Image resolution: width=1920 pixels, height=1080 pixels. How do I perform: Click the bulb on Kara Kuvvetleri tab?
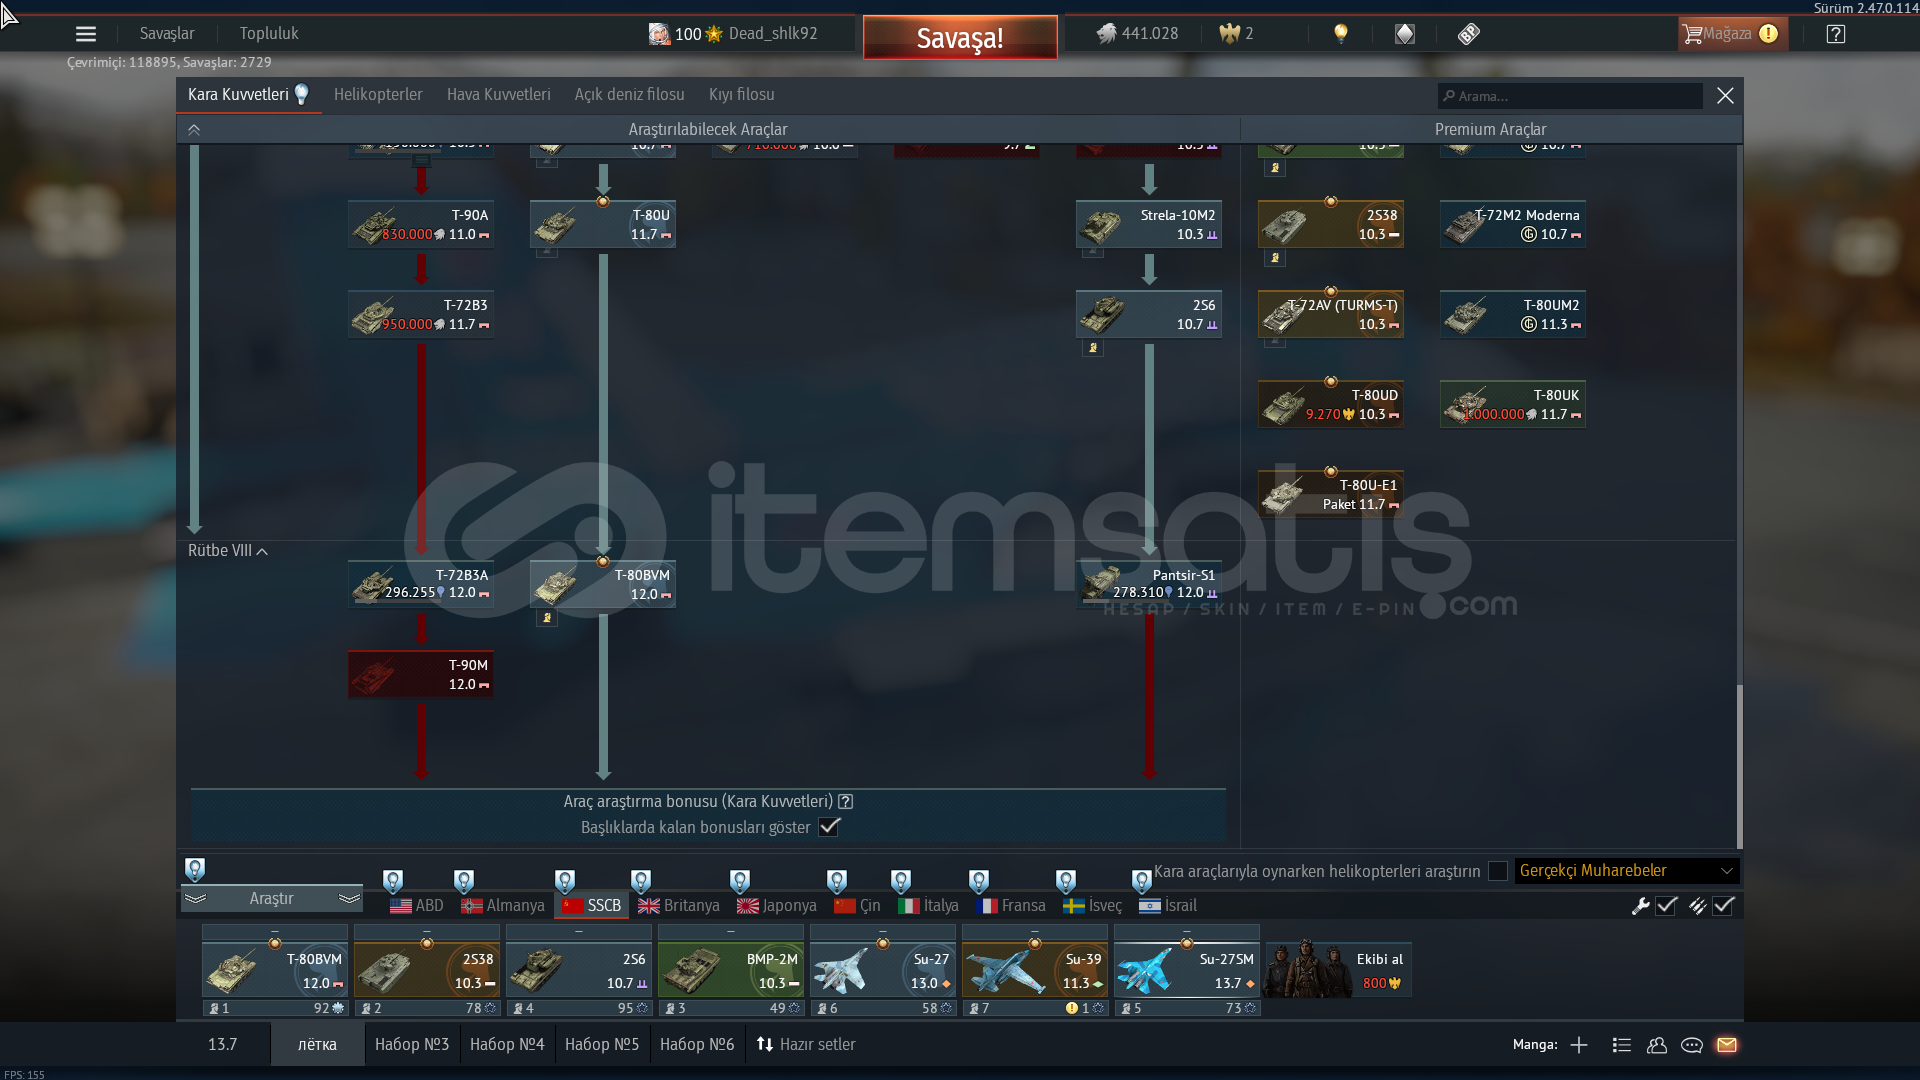(302, 94)
